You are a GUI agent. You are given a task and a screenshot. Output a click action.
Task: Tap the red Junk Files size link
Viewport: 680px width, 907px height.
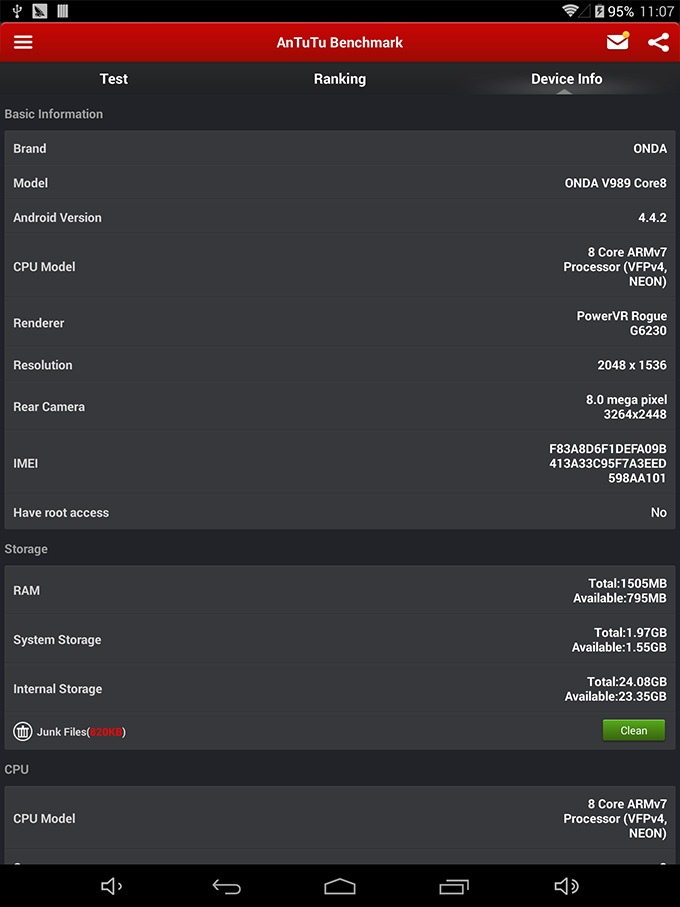105,731
